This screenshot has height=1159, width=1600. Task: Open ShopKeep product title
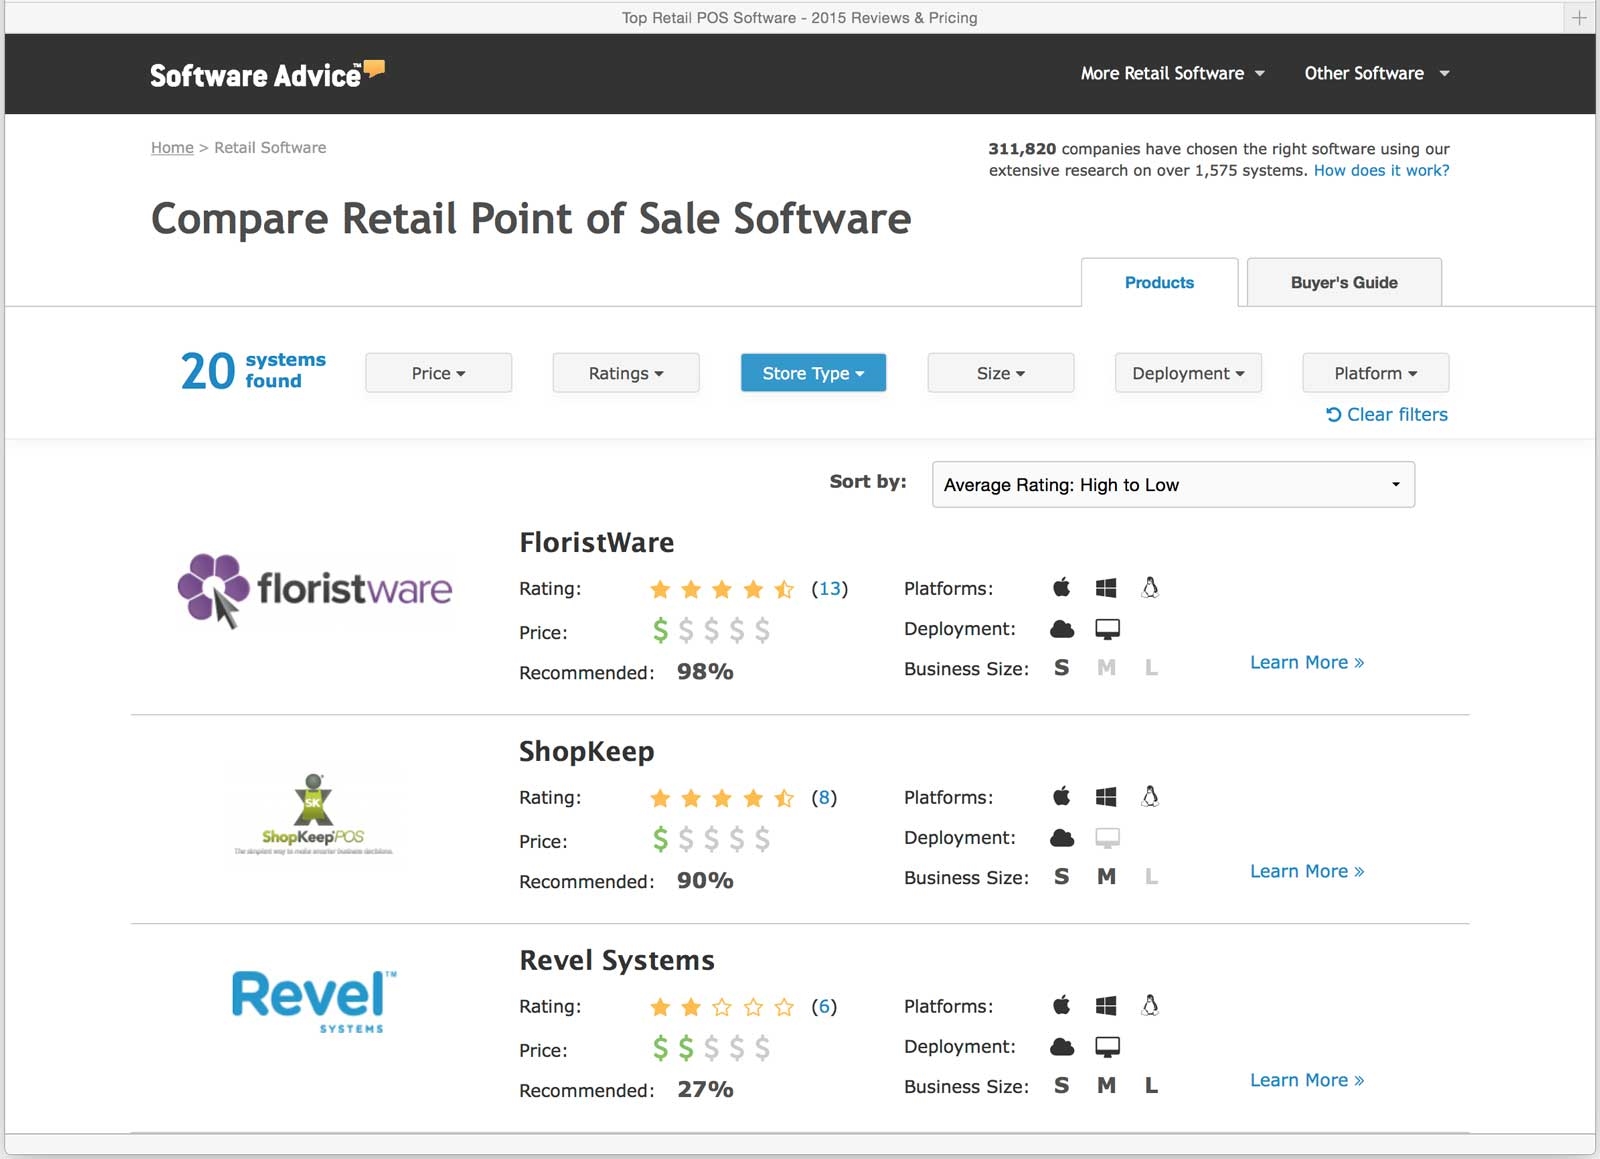click(586, 751)
